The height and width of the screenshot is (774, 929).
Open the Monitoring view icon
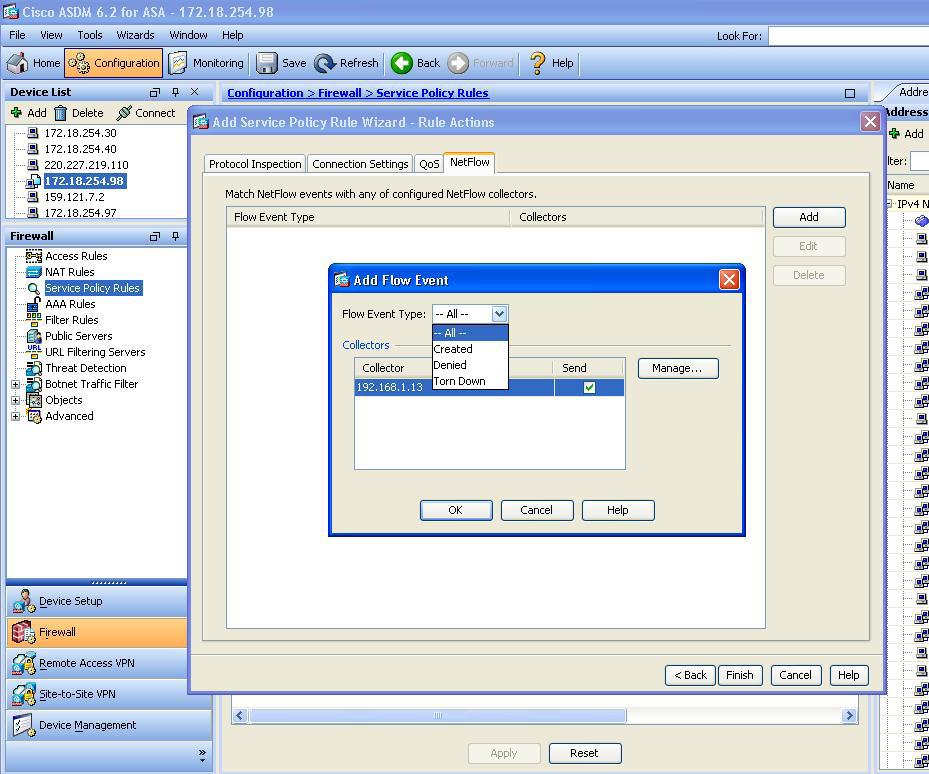click(178, 63)
